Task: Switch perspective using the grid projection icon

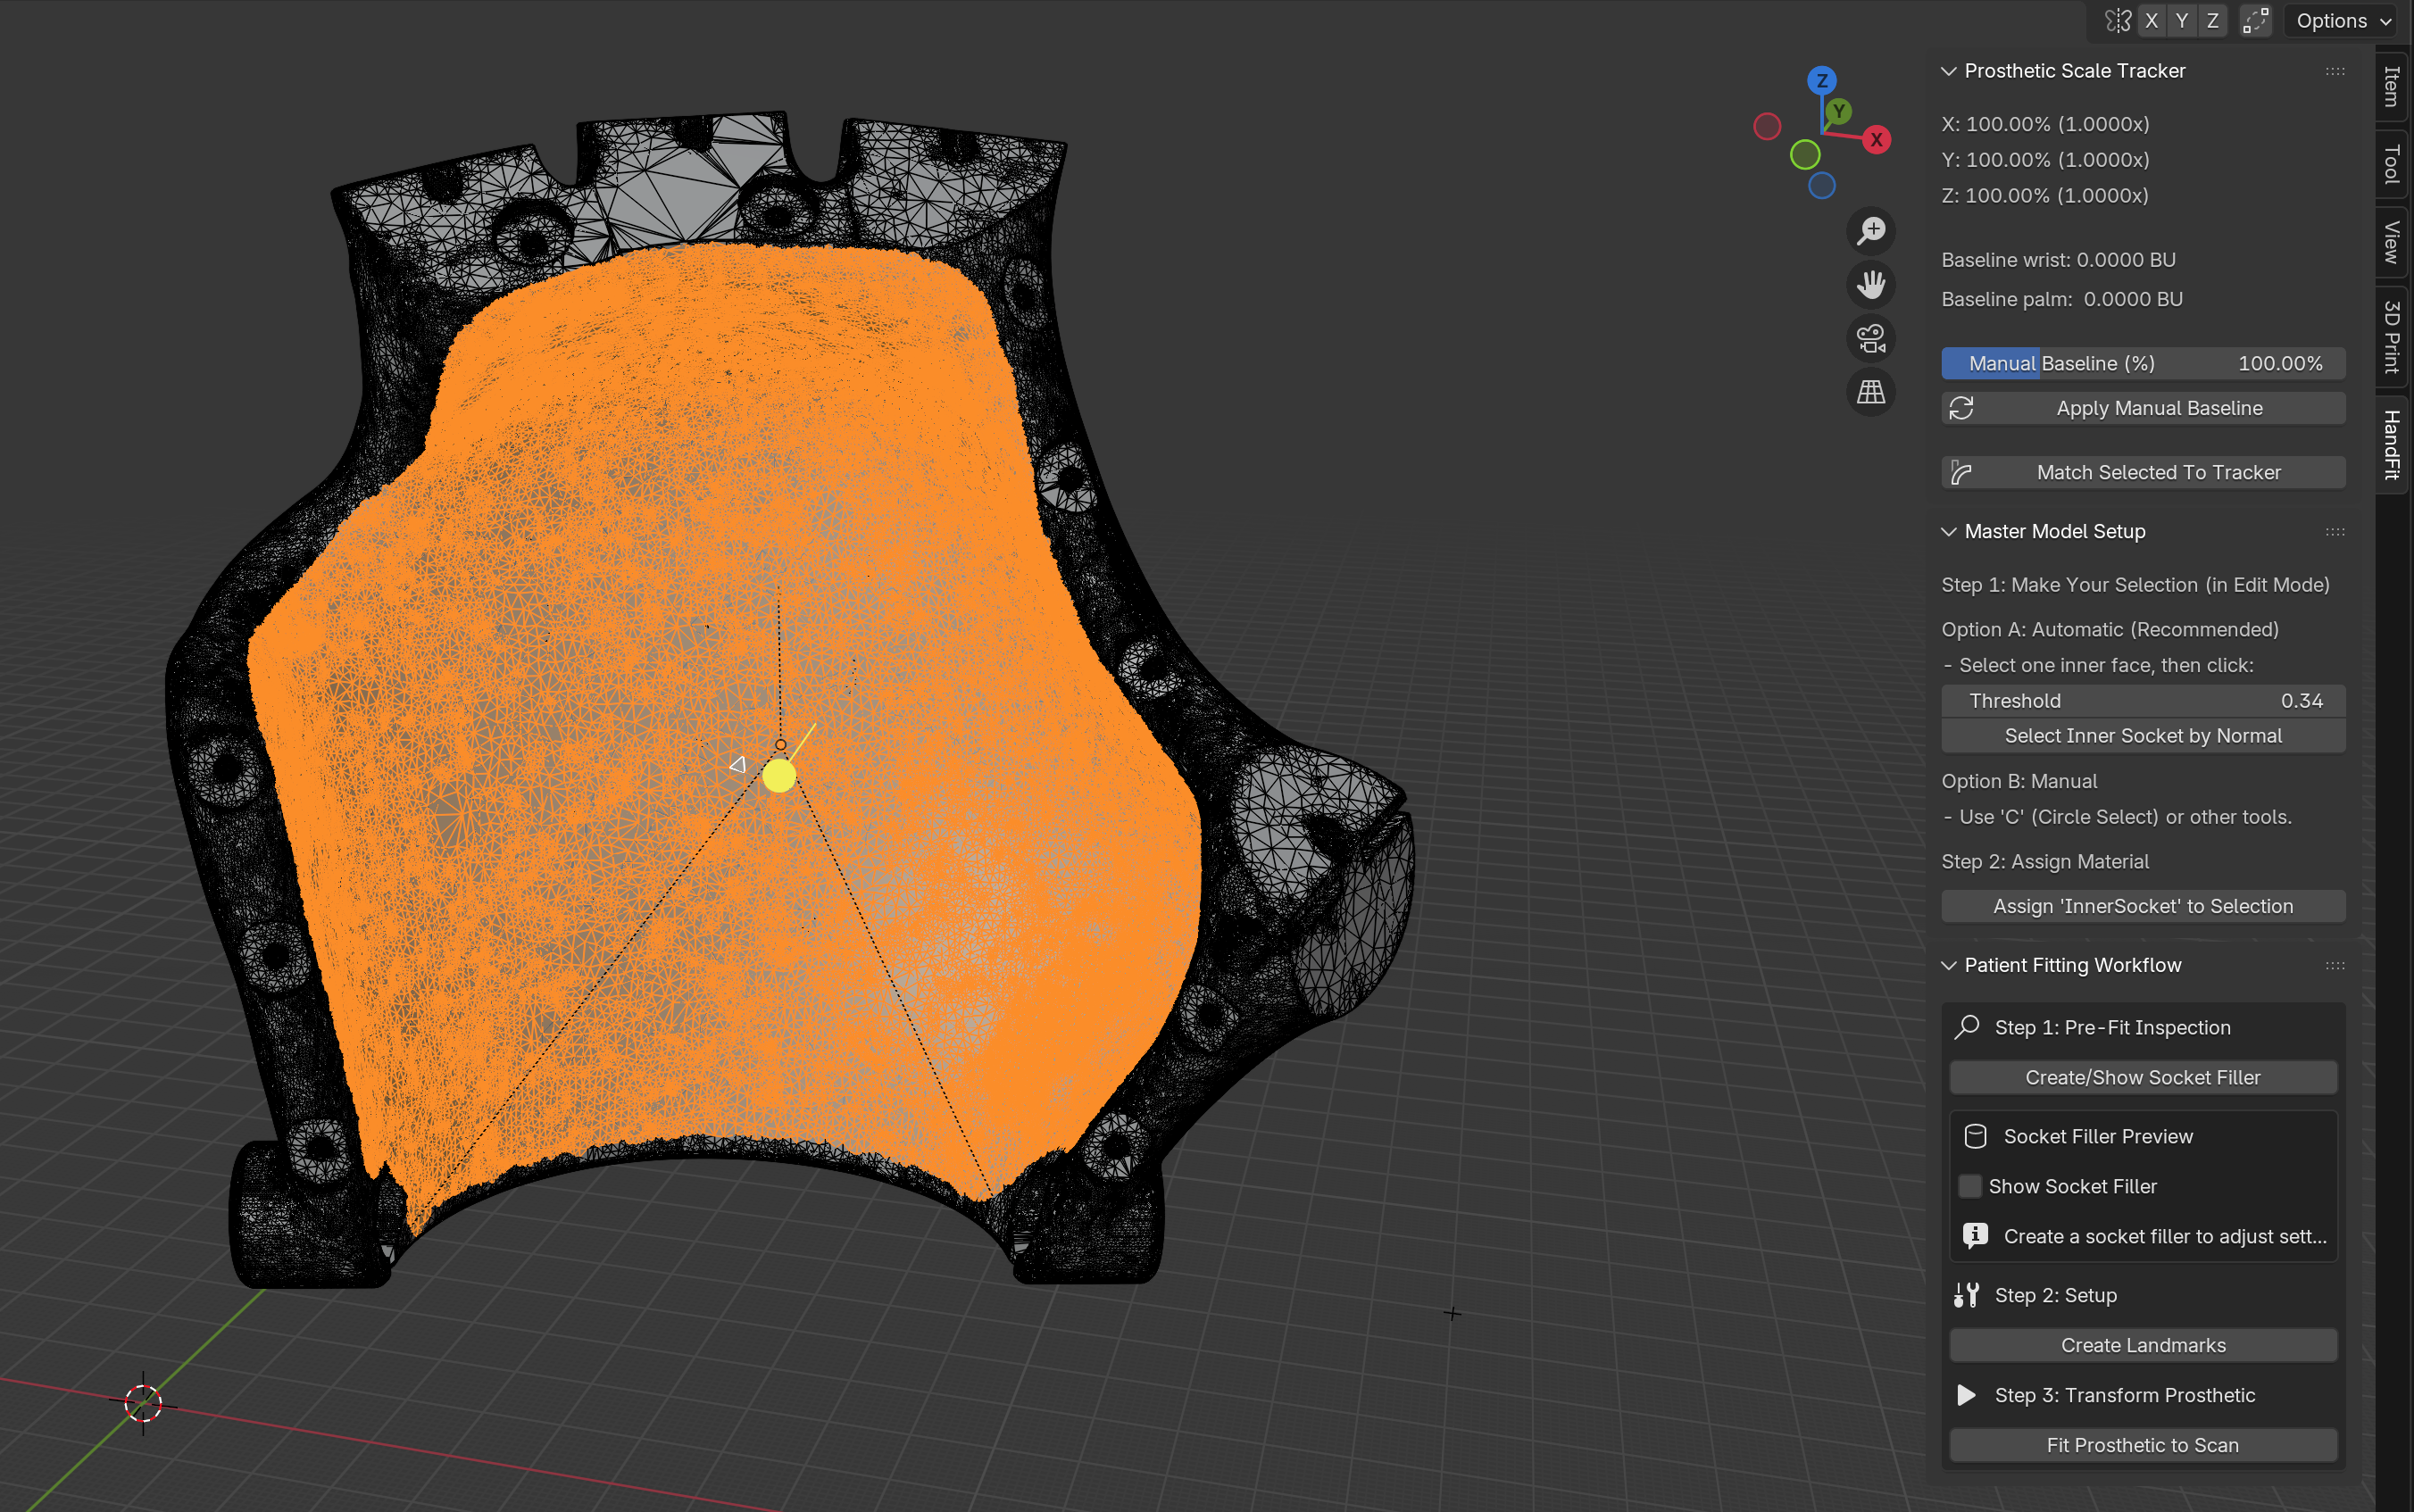Action: coord(1871,392)
